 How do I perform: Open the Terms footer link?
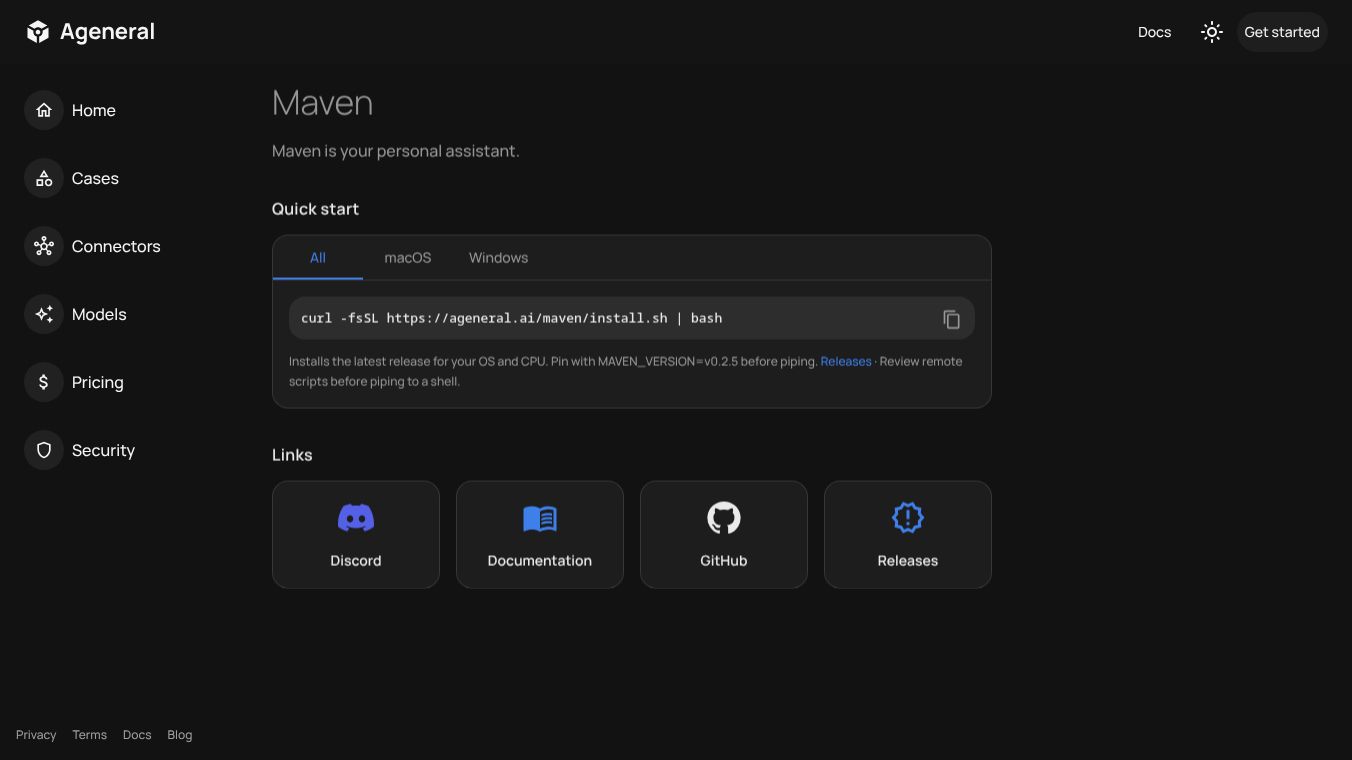coord(89,735)
